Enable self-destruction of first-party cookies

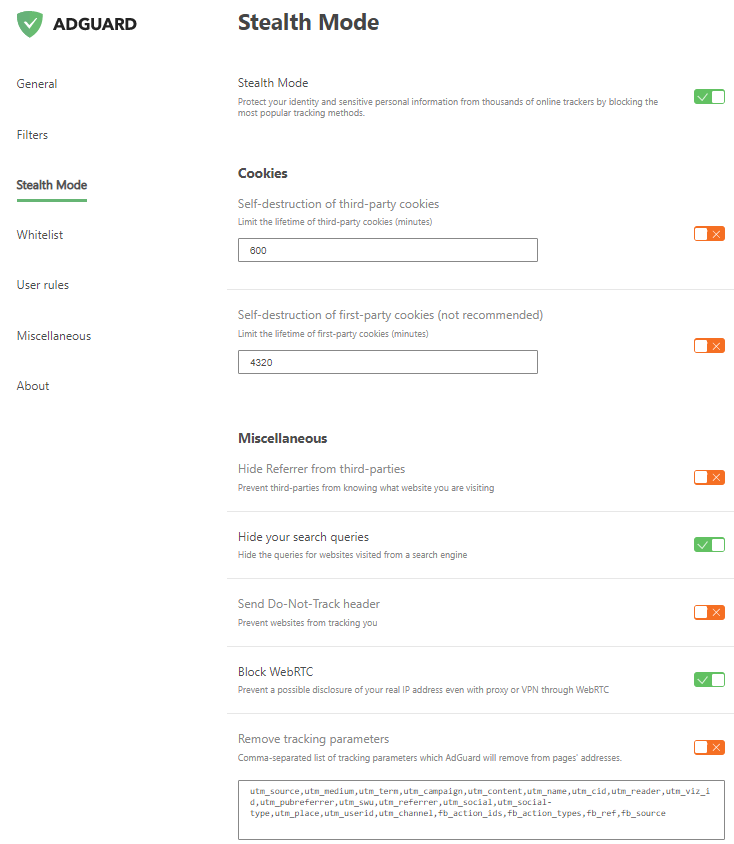pos(709,346)
